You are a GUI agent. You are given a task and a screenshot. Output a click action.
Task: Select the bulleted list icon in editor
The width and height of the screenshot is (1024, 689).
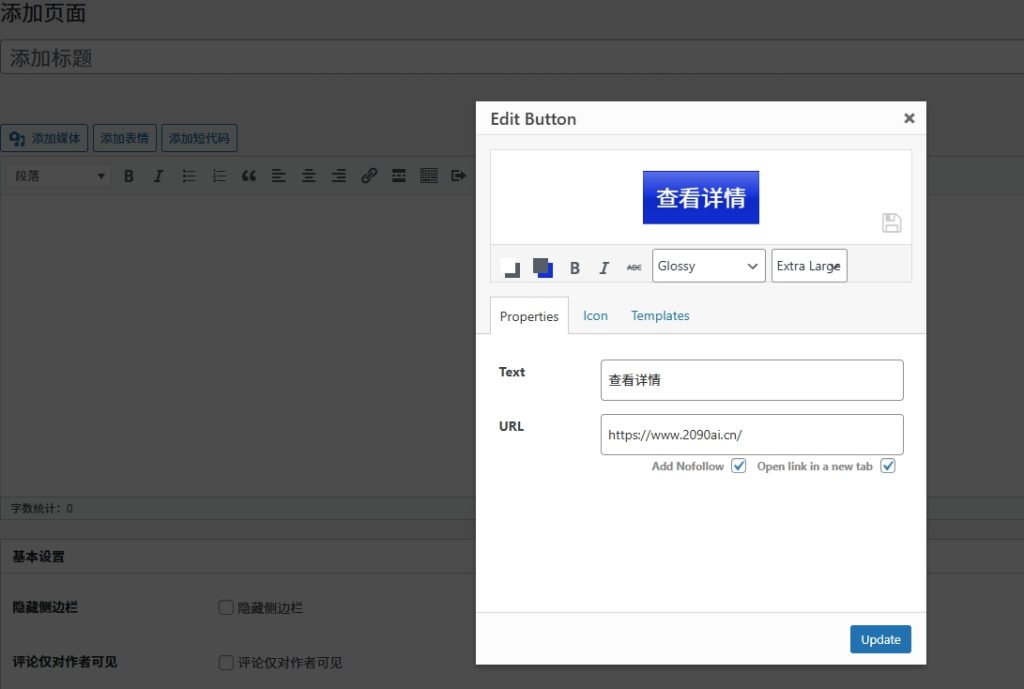coord(189,176)
